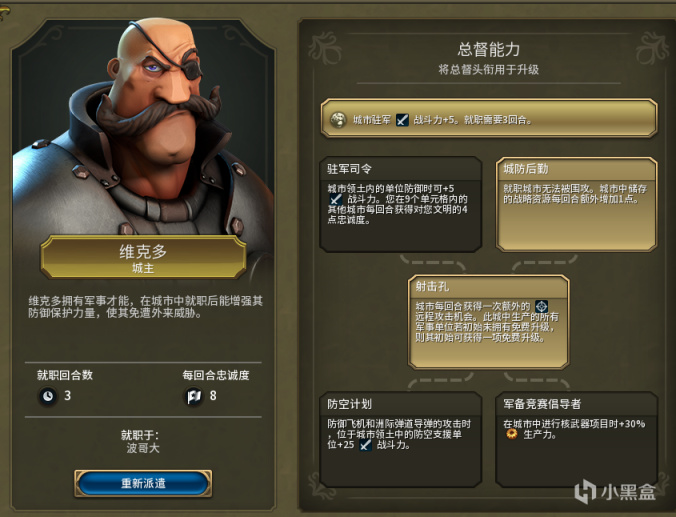Click the 小黑盒 watermark logo
This screenshot has width=676, height=517.
616,491
